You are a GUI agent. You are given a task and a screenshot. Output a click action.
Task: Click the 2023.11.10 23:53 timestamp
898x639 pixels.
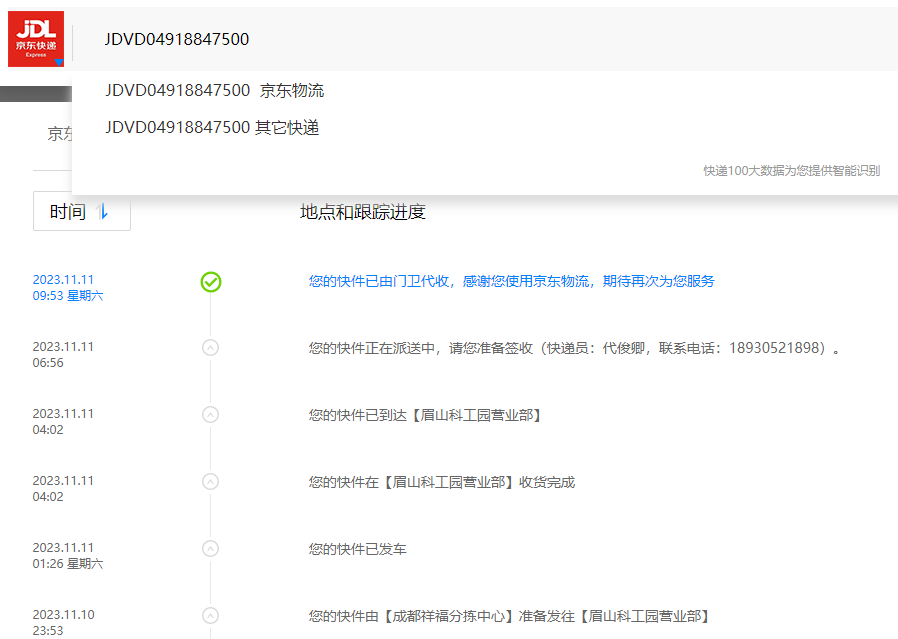(64, 622)
